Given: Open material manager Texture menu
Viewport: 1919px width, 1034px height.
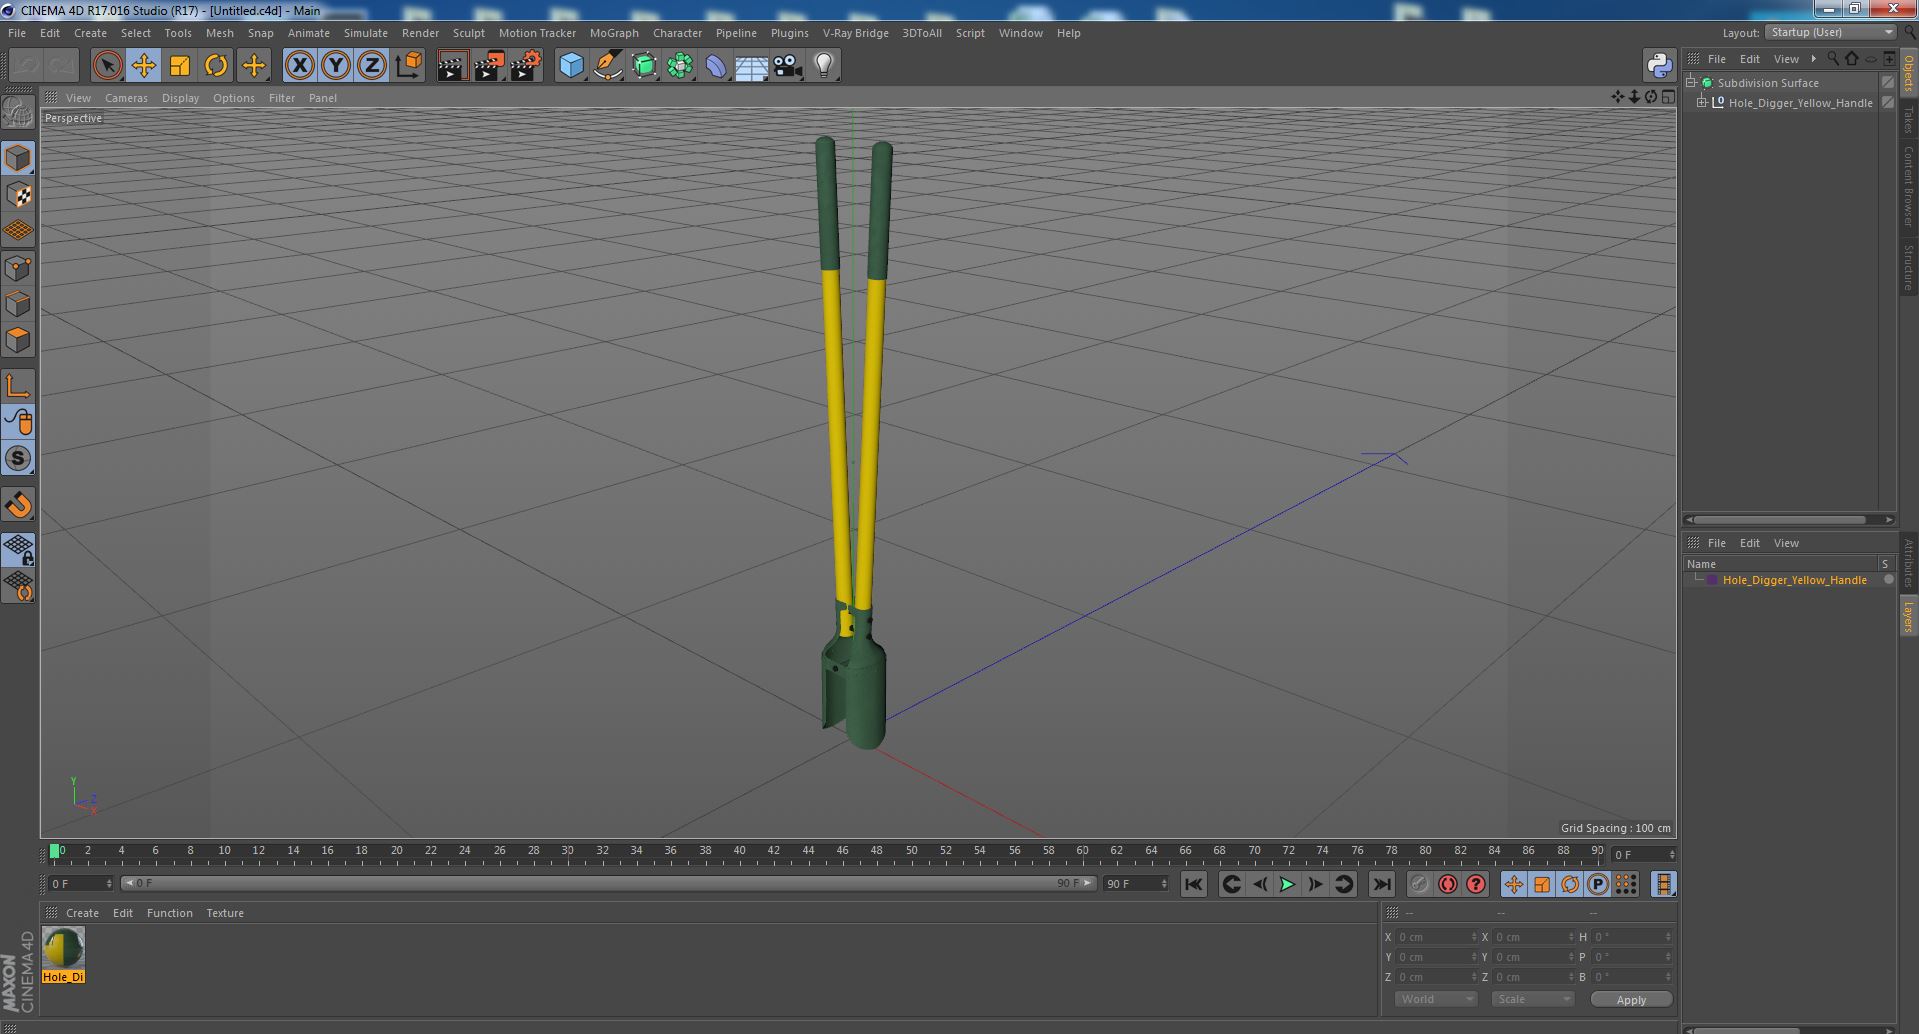Looking at the screenshot, I should (225, 913).
